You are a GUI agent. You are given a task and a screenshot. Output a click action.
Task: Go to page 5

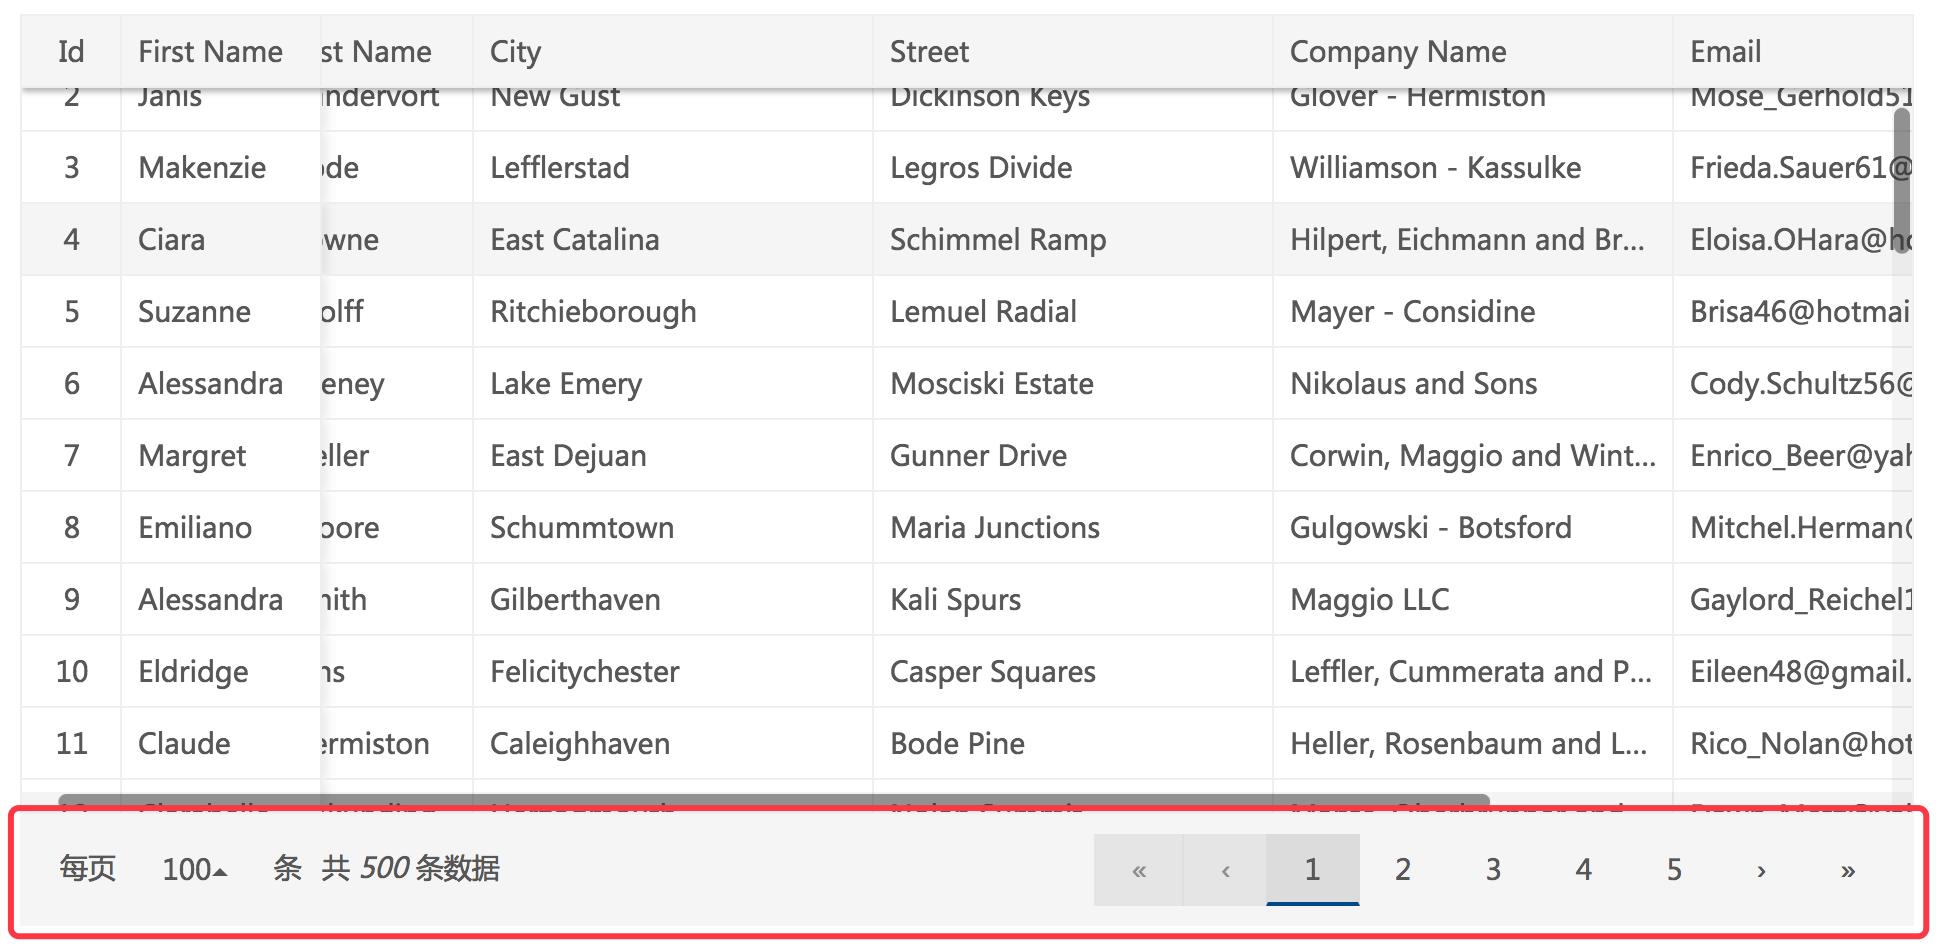[x=1674, y=870]
